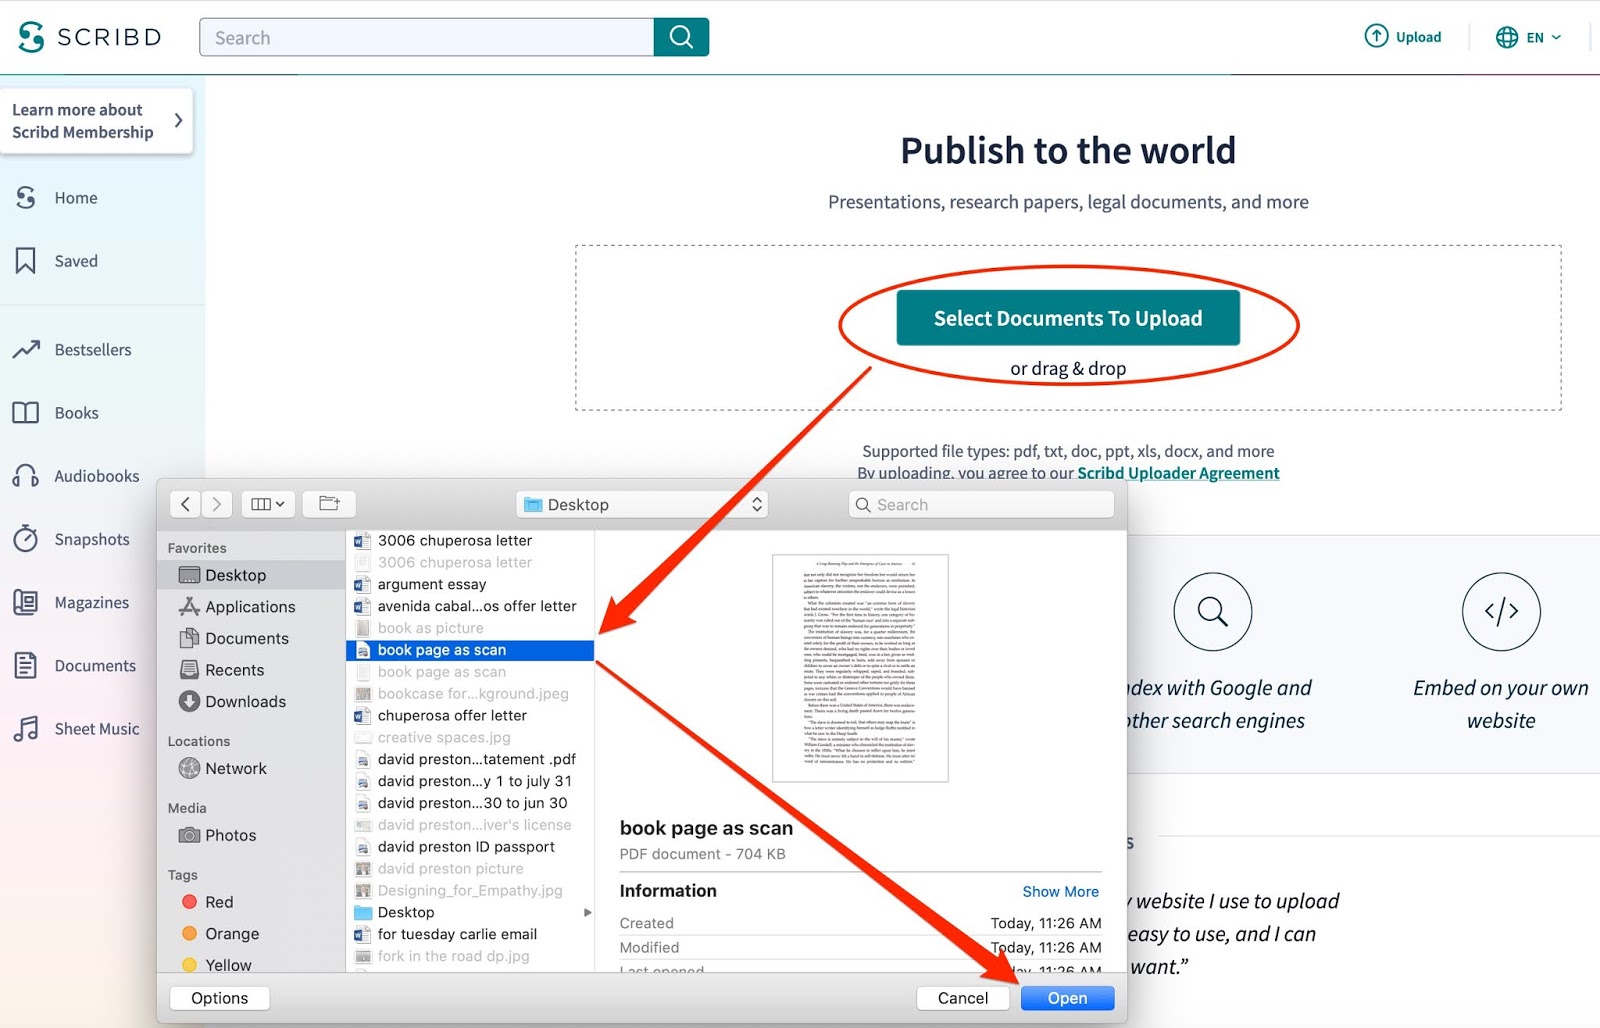The width and height of the screenshot is (1600, 1028).
Task: Select Photos under Media
Action: coord(251,835)
